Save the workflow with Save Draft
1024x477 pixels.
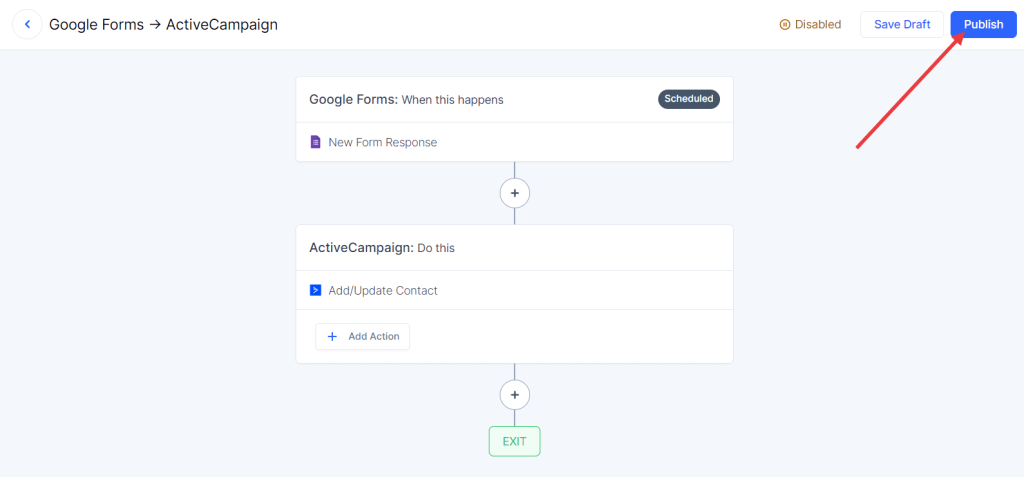[x=901, y=25]
